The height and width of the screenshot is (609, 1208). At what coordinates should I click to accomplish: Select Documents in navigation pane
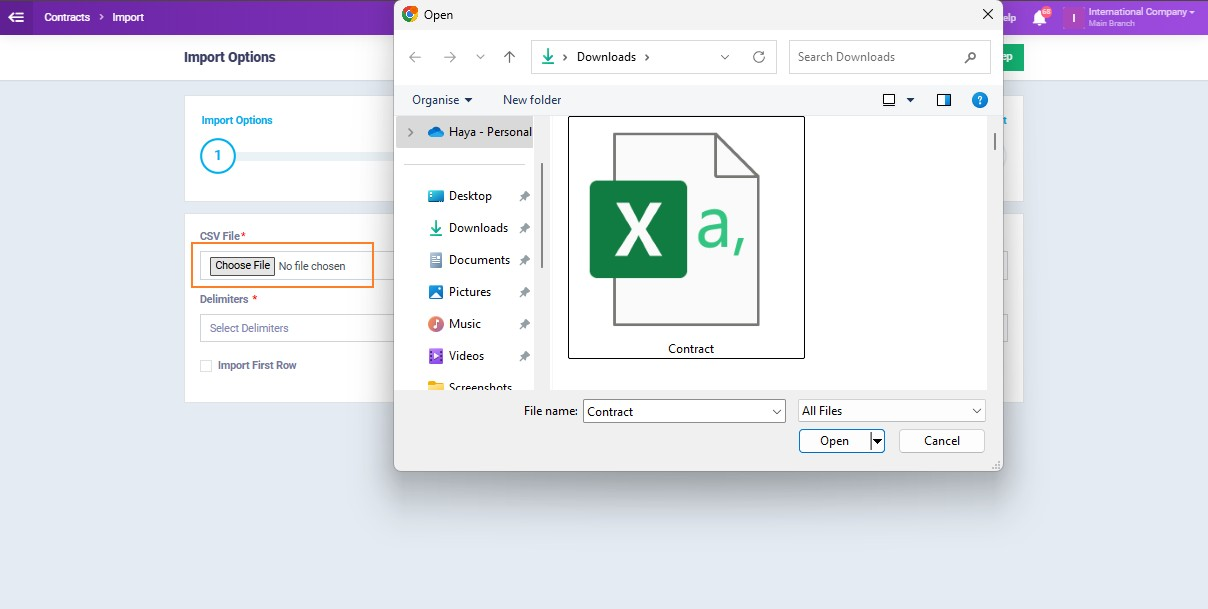point(479,260)
